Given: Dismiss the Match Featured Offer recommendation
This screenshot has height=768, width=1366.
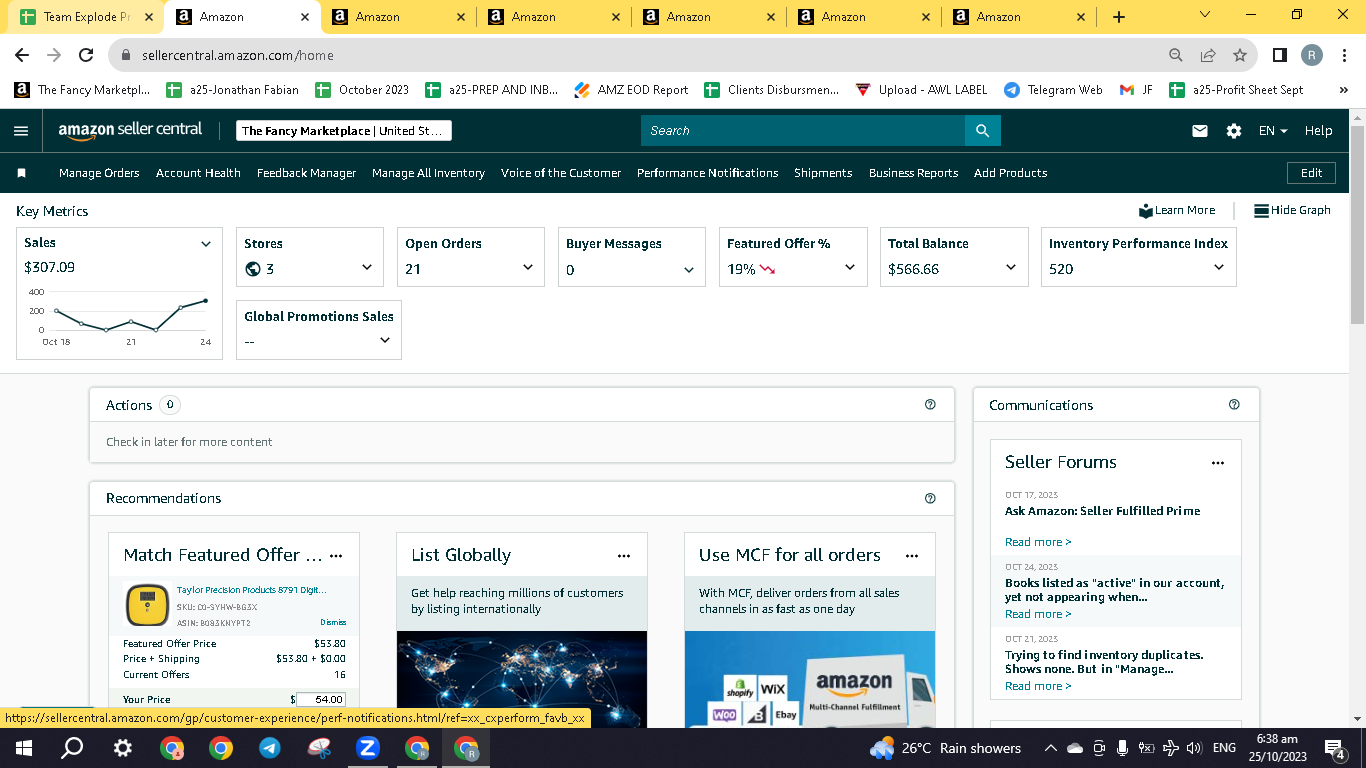Looking at the screenshot, I should (333, 622).
